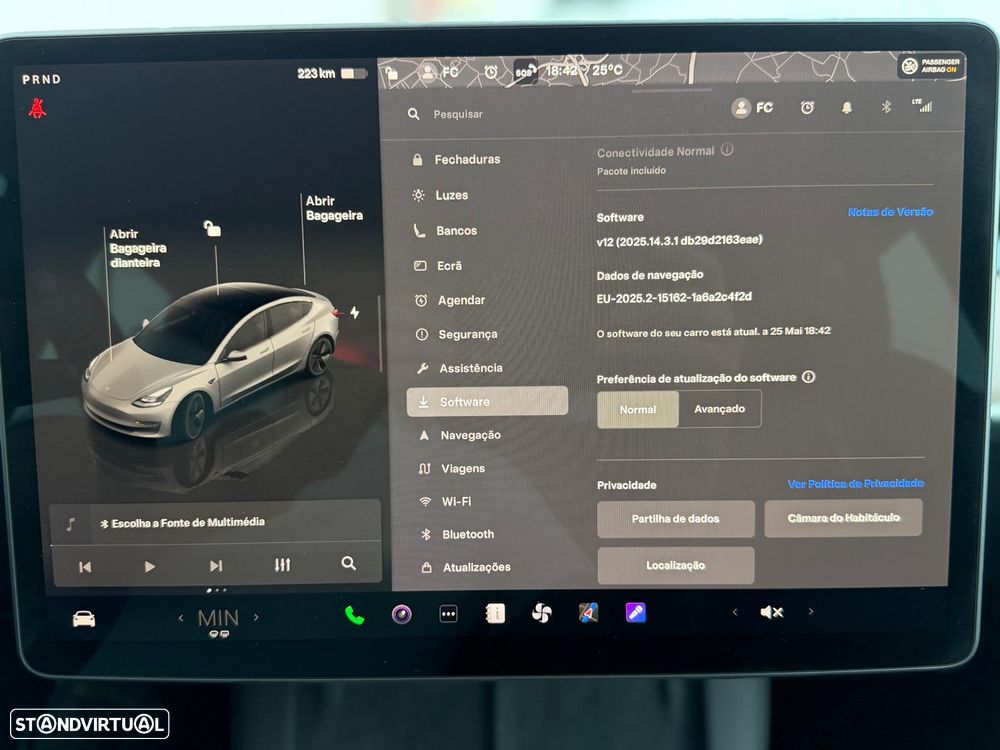The height and width of the screenshot is (750, 1000).
Task: Launch the navigation map app icon
Action: pyautogui.click(x=588, y=613)
